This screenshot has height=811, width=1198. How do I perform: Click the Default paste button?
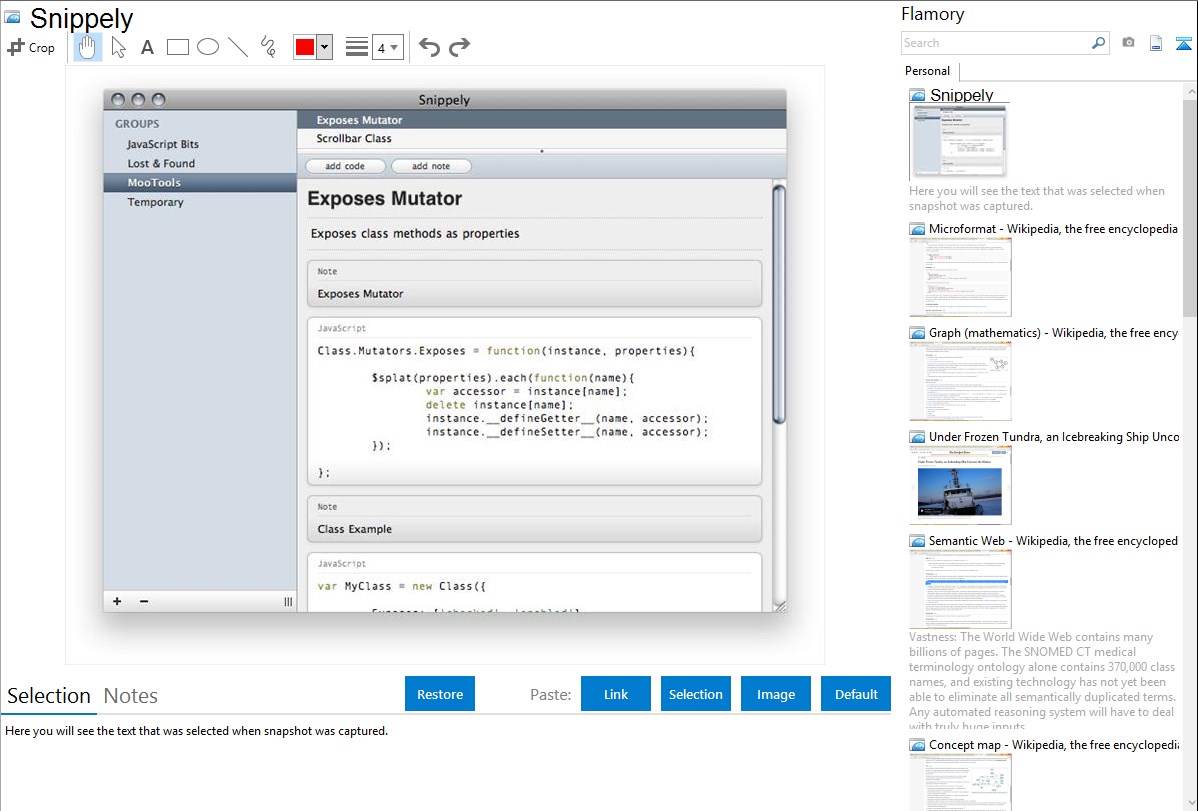[x=856, y=694]
